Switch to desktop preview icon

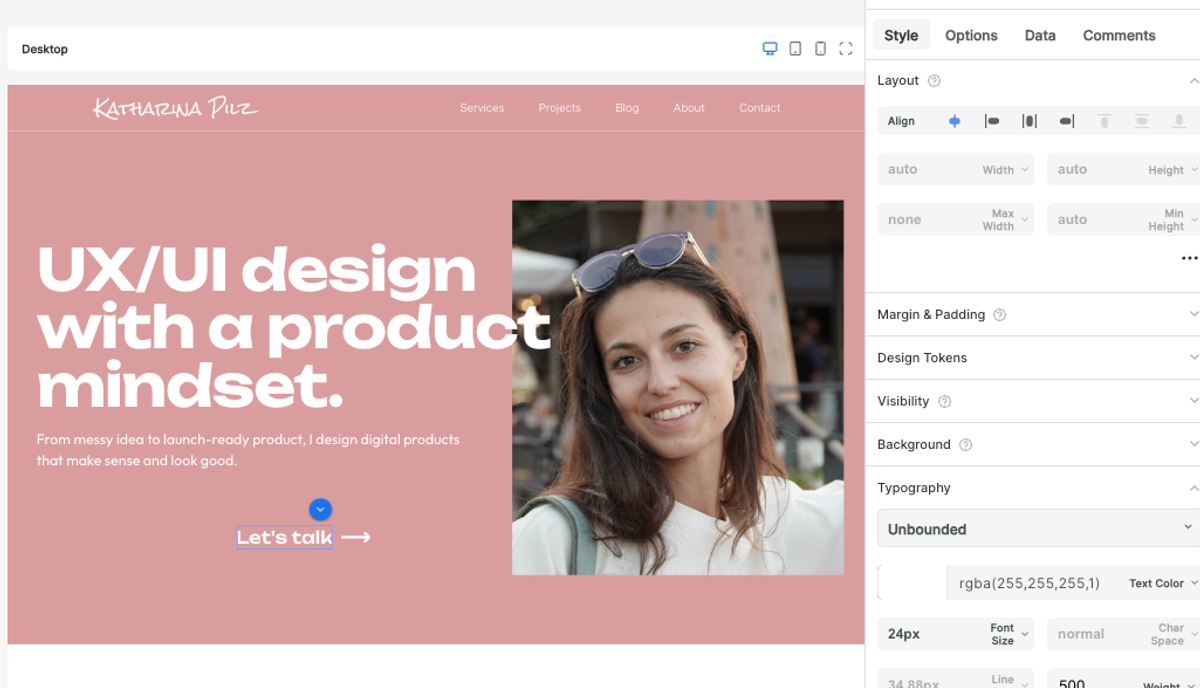770,49
